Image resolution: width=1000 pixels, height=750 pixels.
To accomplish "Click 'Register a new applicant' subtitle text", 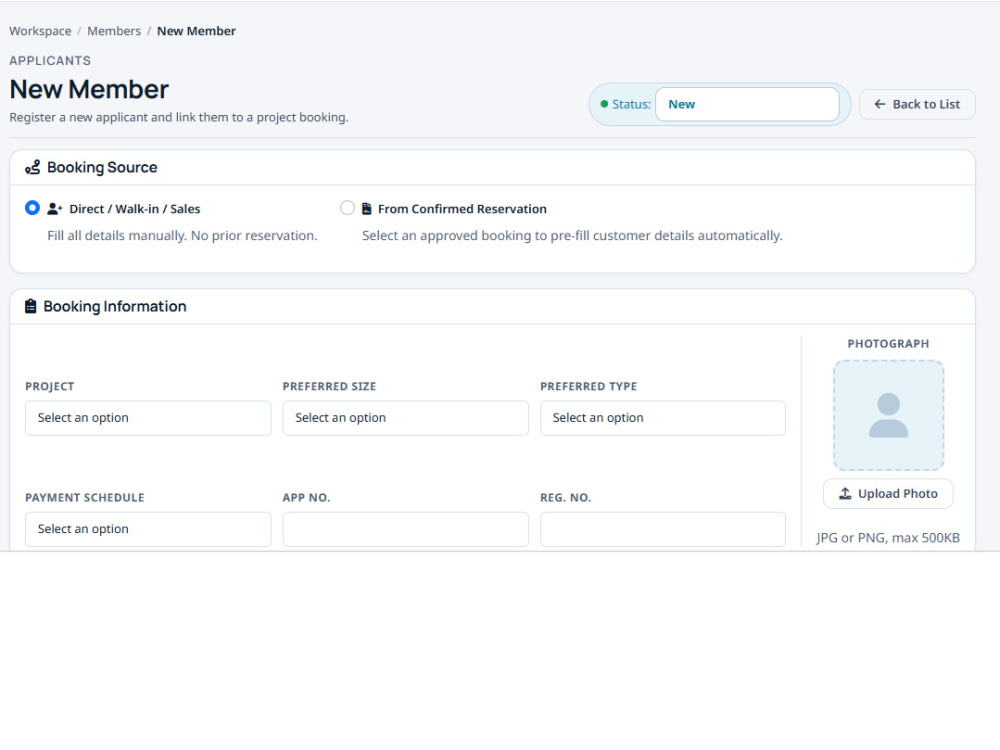I will (x=179, y=117).
